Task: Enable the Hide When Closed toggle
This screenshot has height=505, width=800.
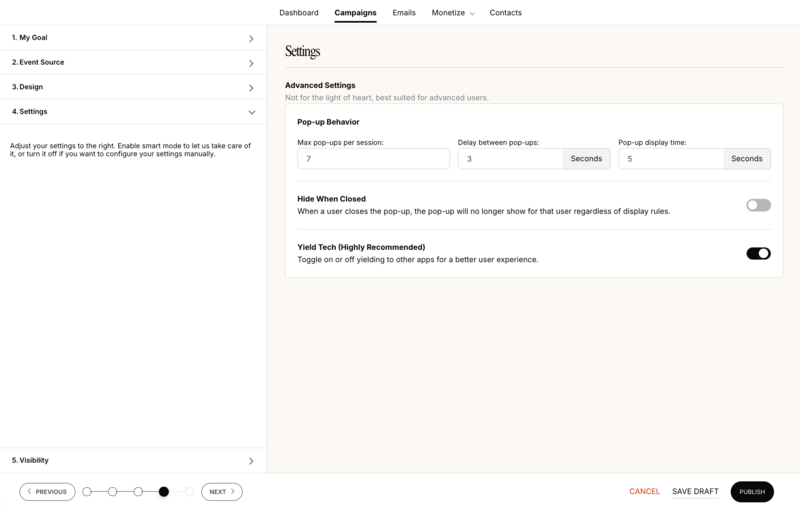Action: pyautogui.click(x=758, y=205)
